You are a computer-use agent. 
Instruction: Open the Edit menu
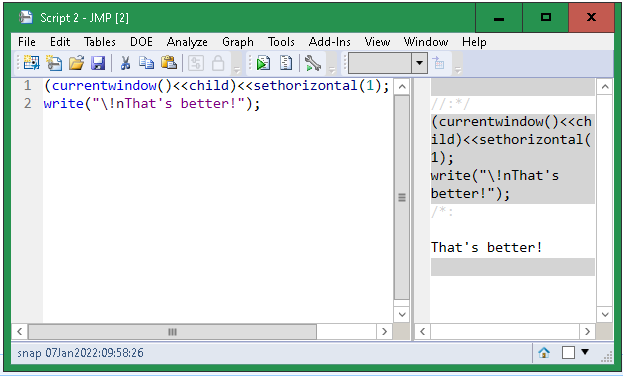(x=60, y=42)
